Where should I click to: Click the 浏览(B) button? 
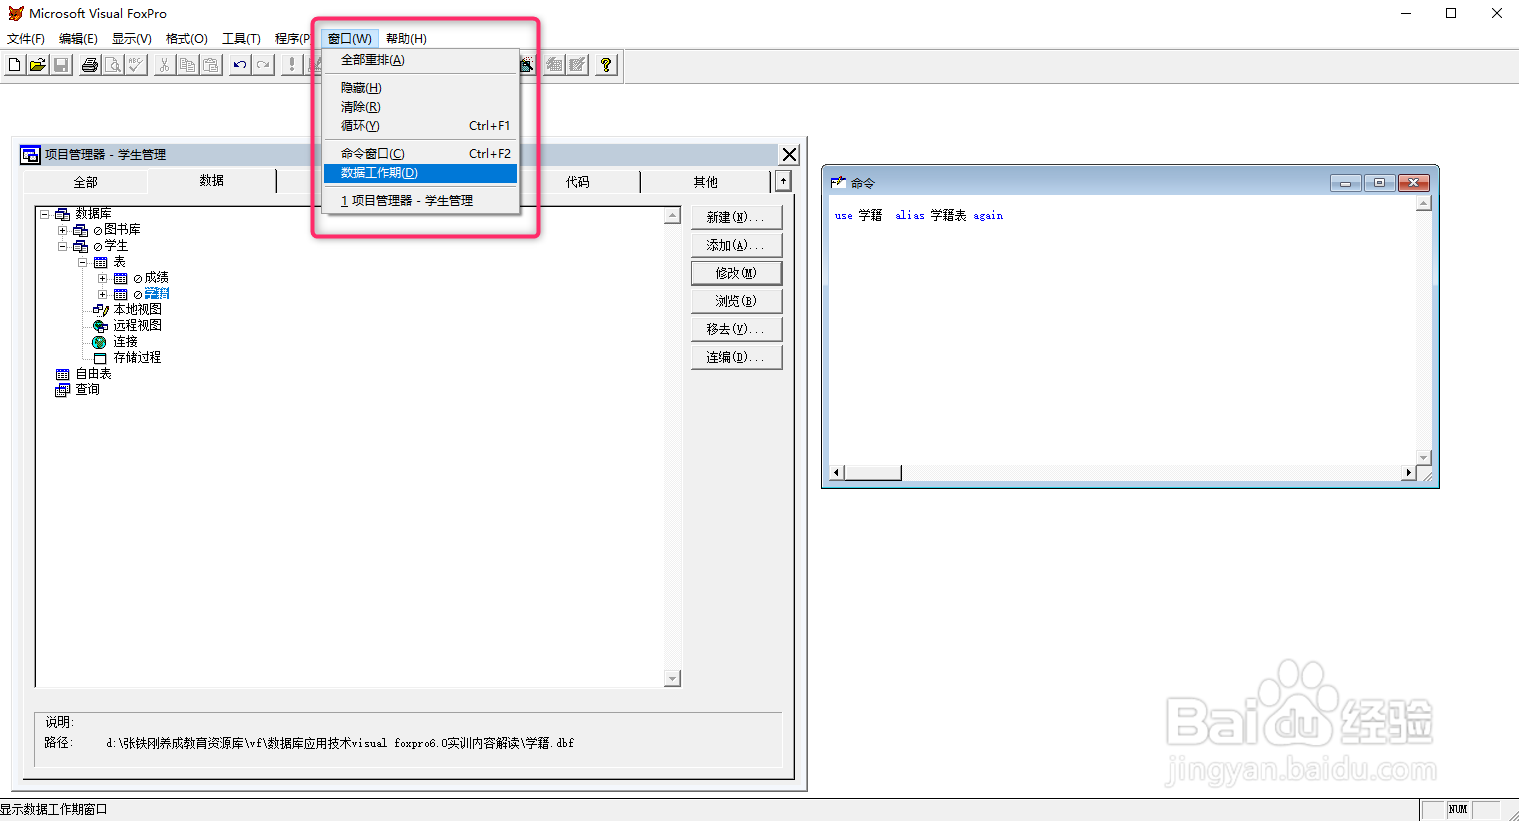pos(736,301)
